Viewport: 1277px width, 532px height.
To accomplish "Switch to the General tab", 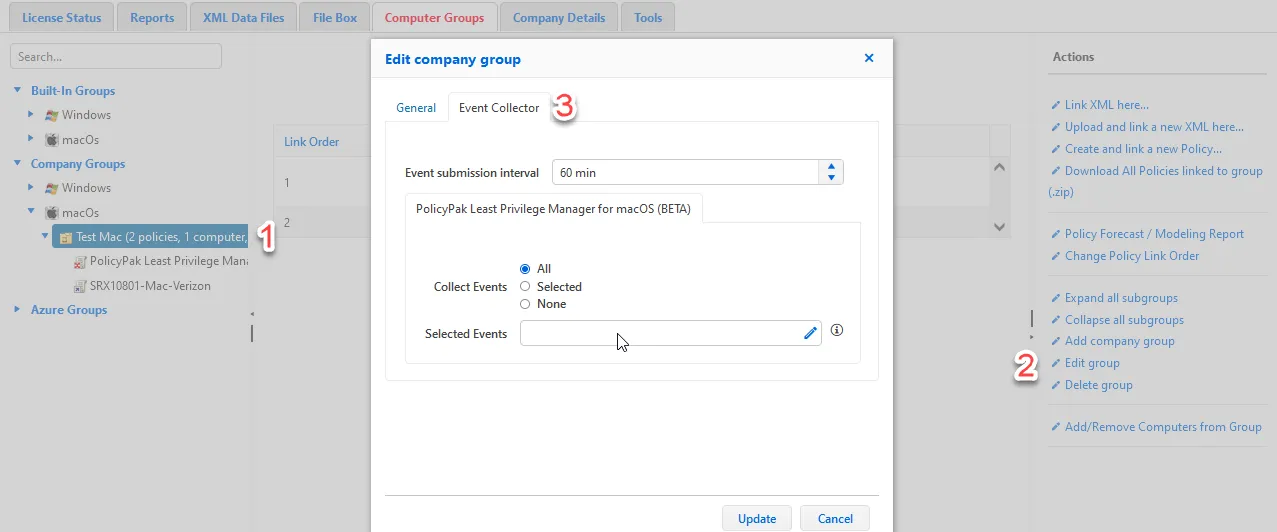I will coord(416,108).
